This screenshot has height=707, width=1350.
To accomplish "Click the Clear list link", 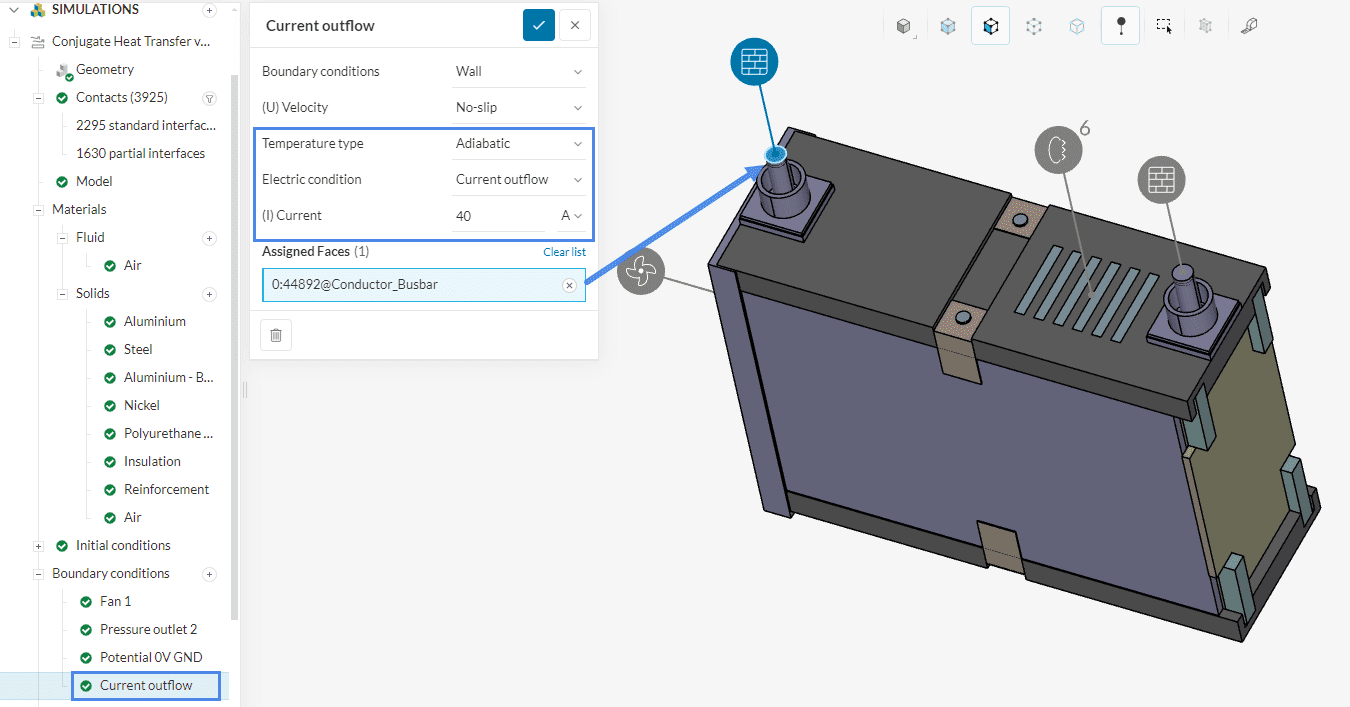I will point(564,252).
